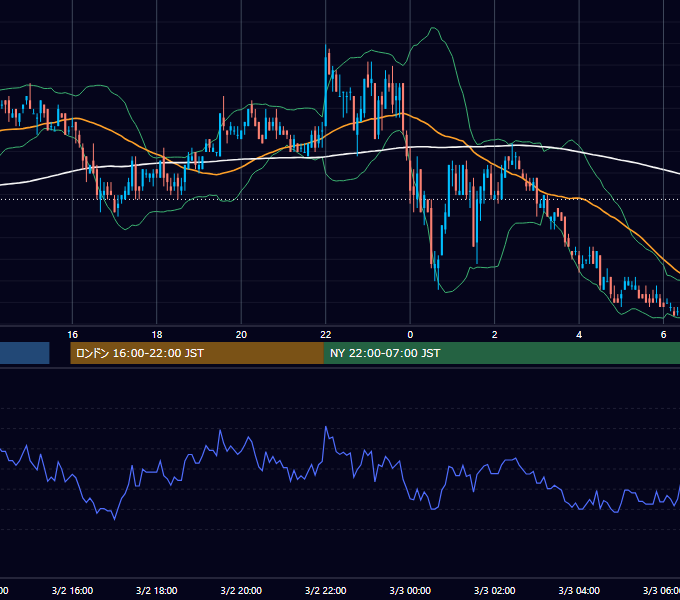The image size is (680, 600).
Task: Click the 0 hour label on price chart axis
Action: click(x=410, y=335)
